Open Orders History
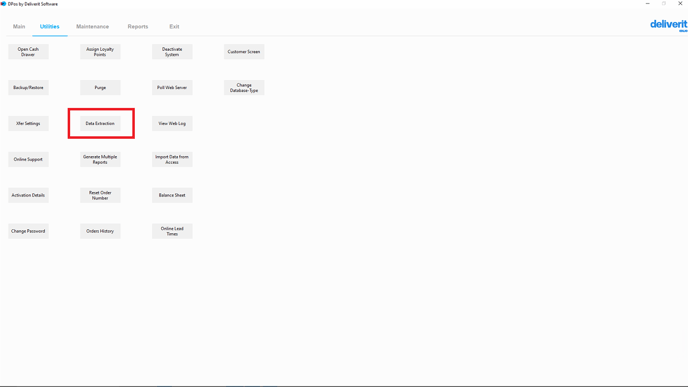688x387 pixels. click(100, 231)
